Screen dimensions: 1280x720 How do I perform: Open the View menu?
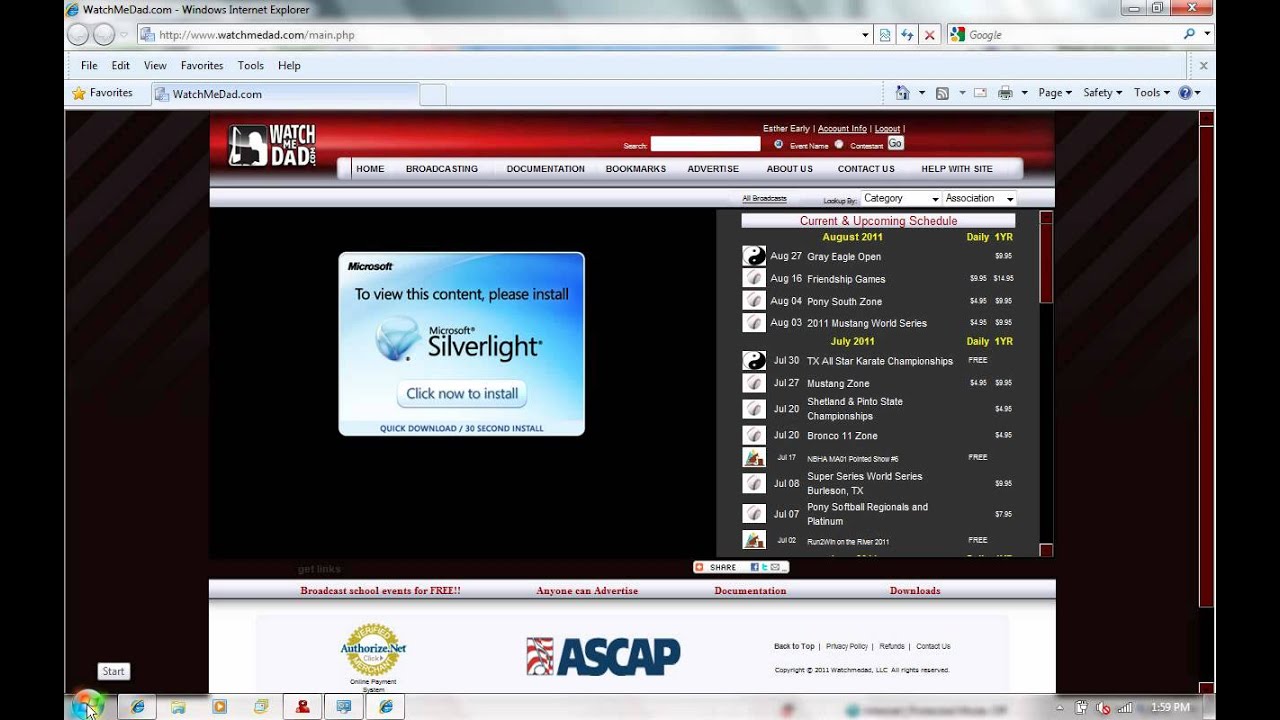pyautogui.click(x=155, y=65)
